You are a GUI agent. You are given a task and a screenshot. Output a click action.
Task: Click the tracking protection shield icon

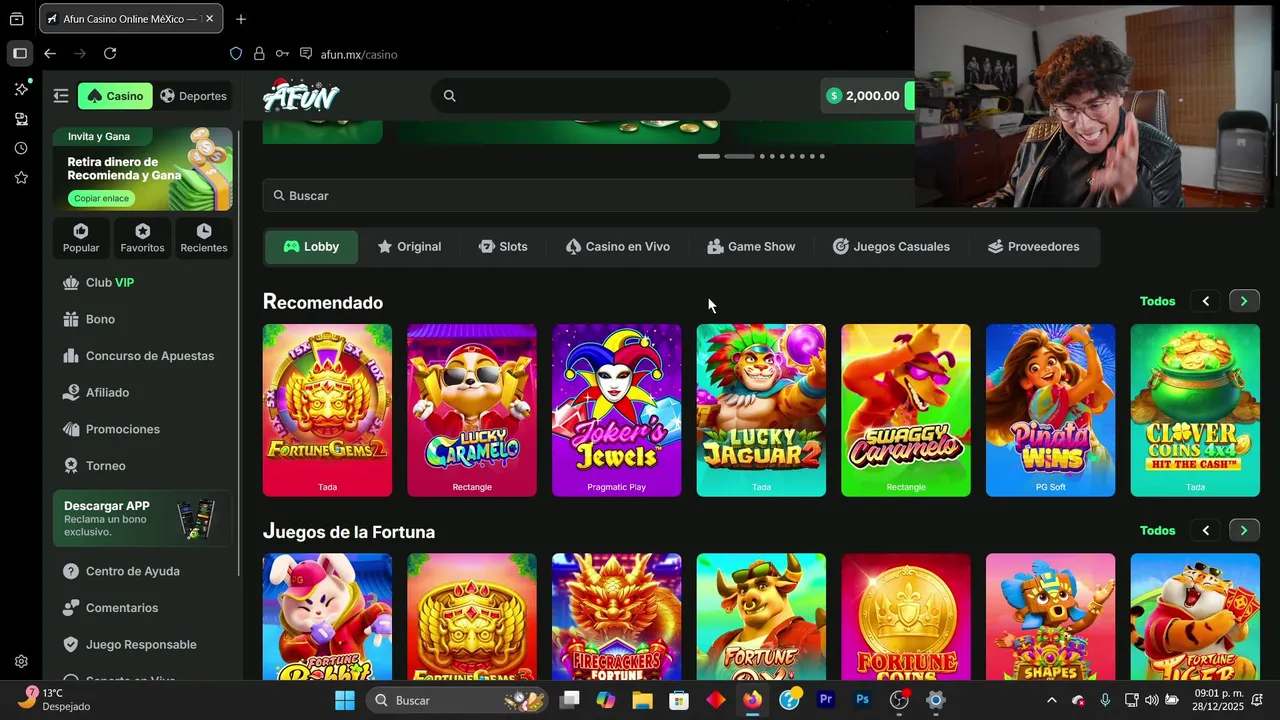[236, 54]
